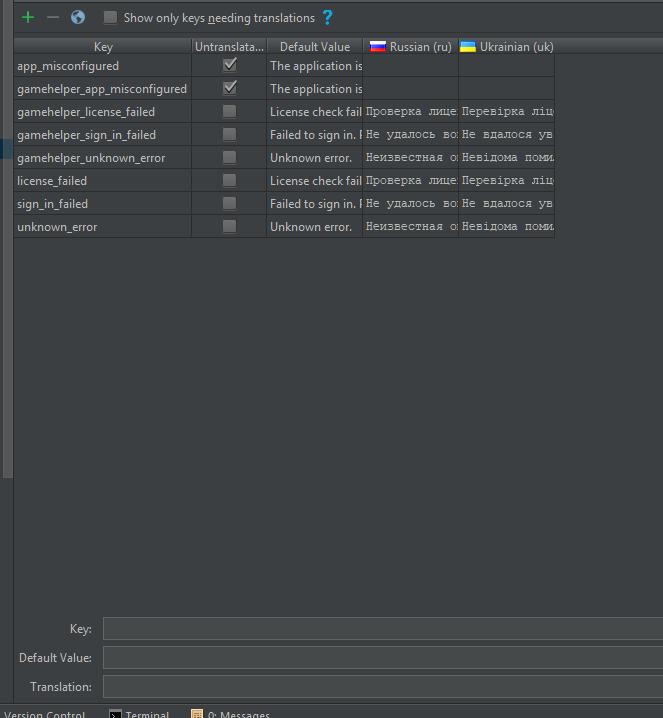Screen dimensions: 663x718
Task: Select default value of gamehelper_unknown_error
Action: point(315,158)
